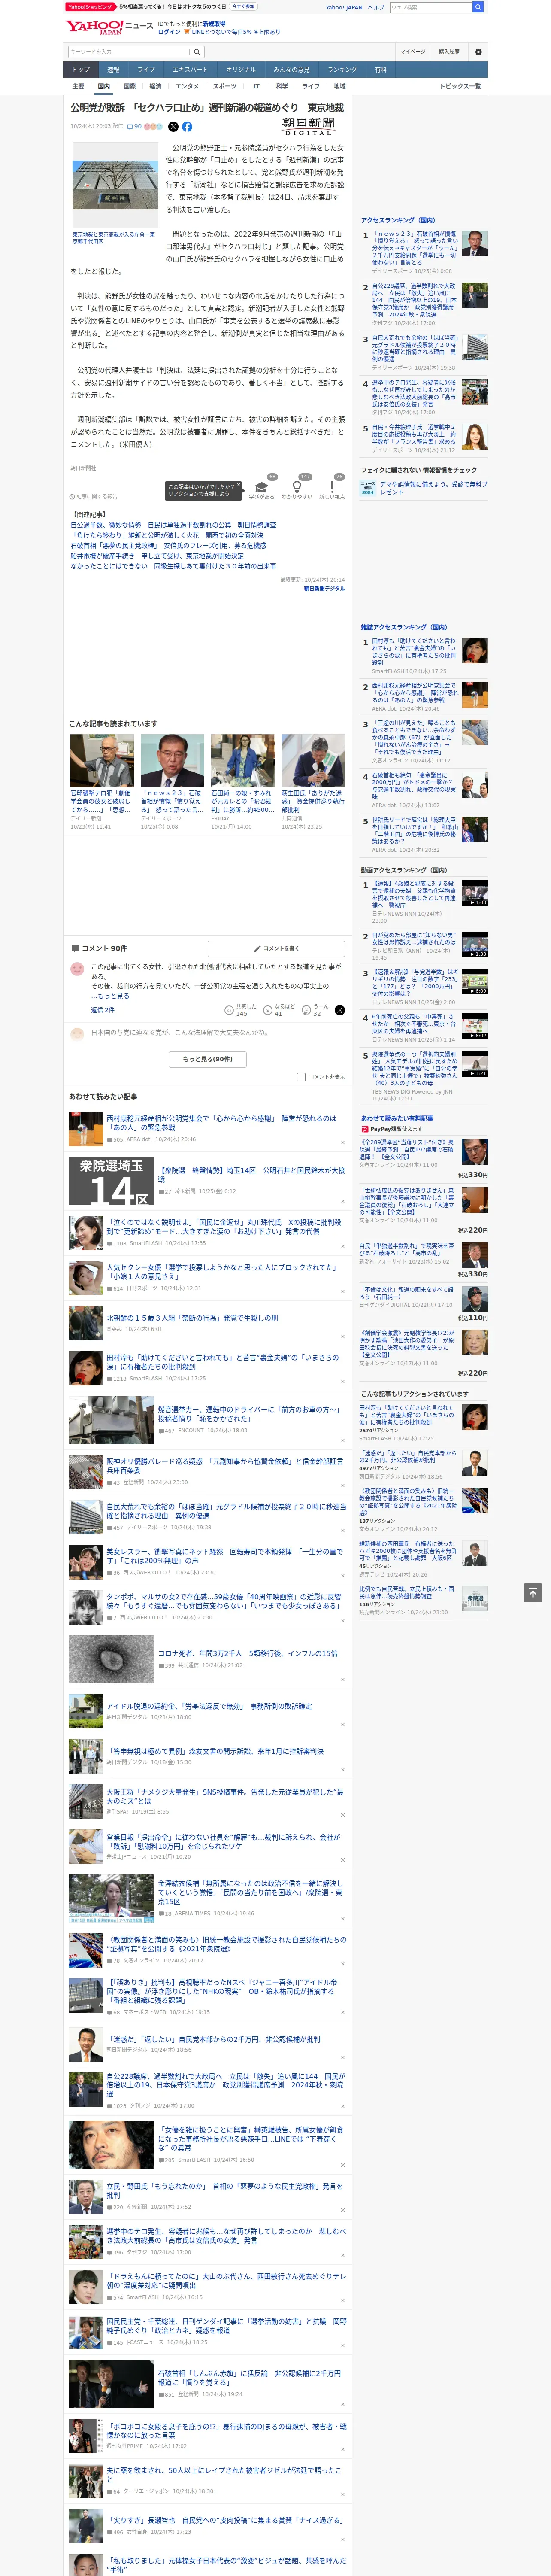Open 返信 2件 replies on first comment
Image resolution: width=551 pixels, height=2576 pixels.
[102, 1010]
